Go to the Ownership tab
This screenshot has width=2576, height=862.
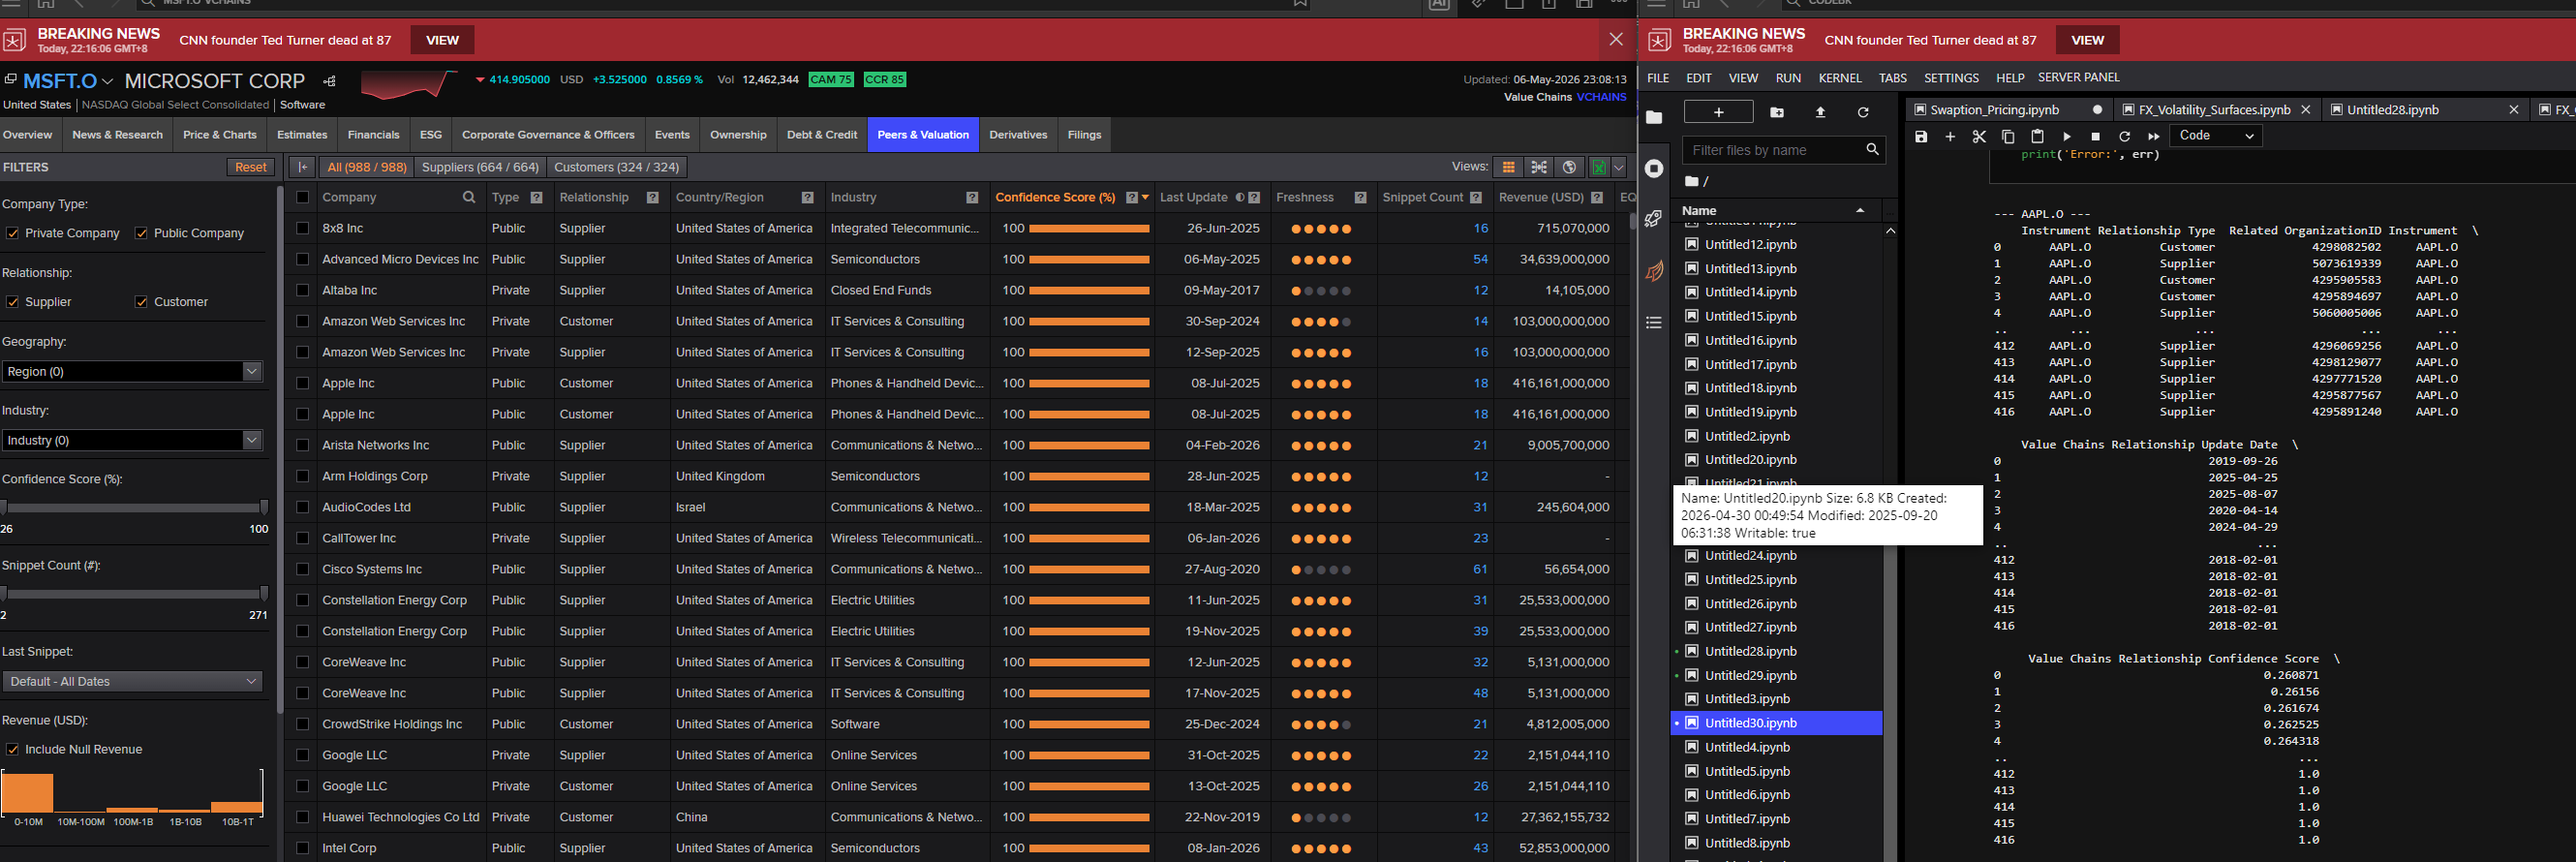pyautogui.click(x=738, y=135)
